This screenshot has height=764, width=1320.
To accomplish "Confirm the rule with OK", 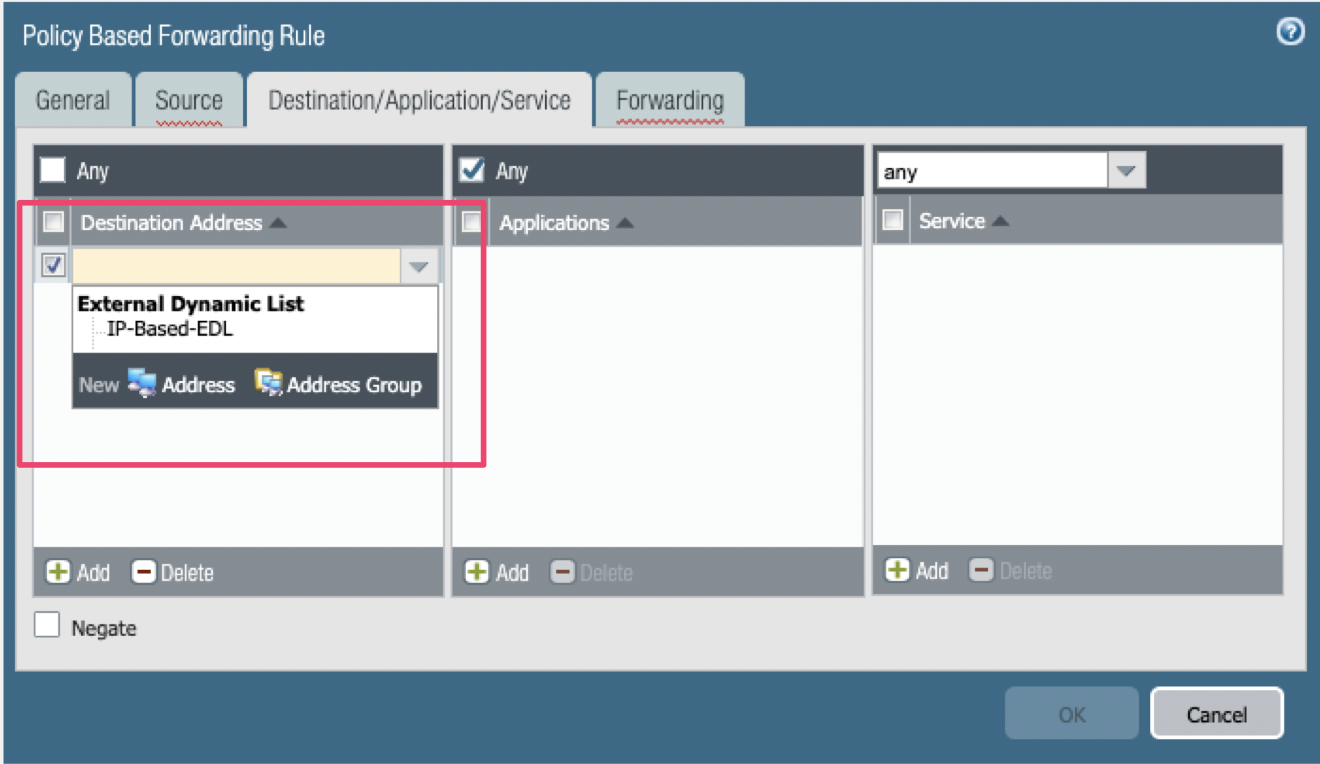I will [x=1072, y=714].
